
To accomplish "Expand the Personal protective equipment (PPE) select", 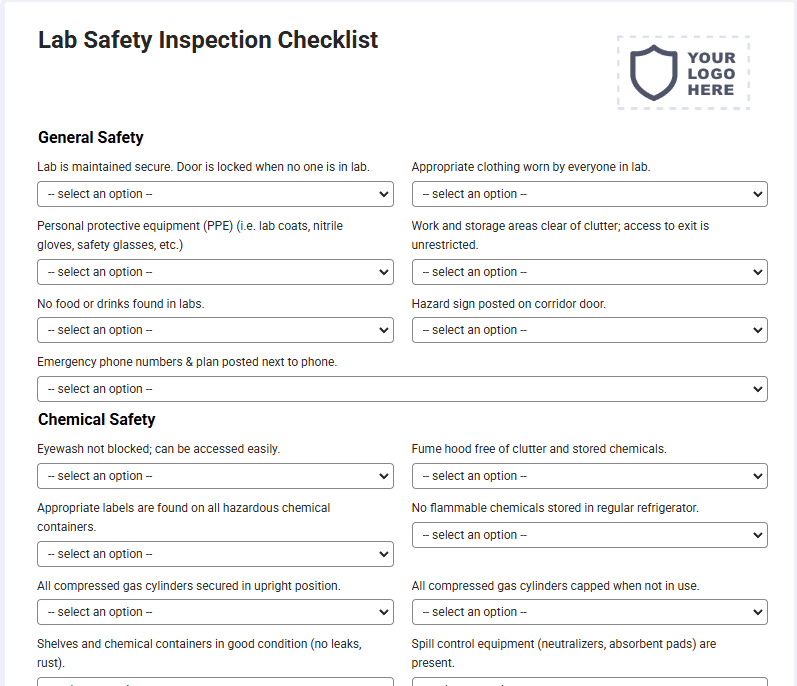I will (x=215, y=272).
